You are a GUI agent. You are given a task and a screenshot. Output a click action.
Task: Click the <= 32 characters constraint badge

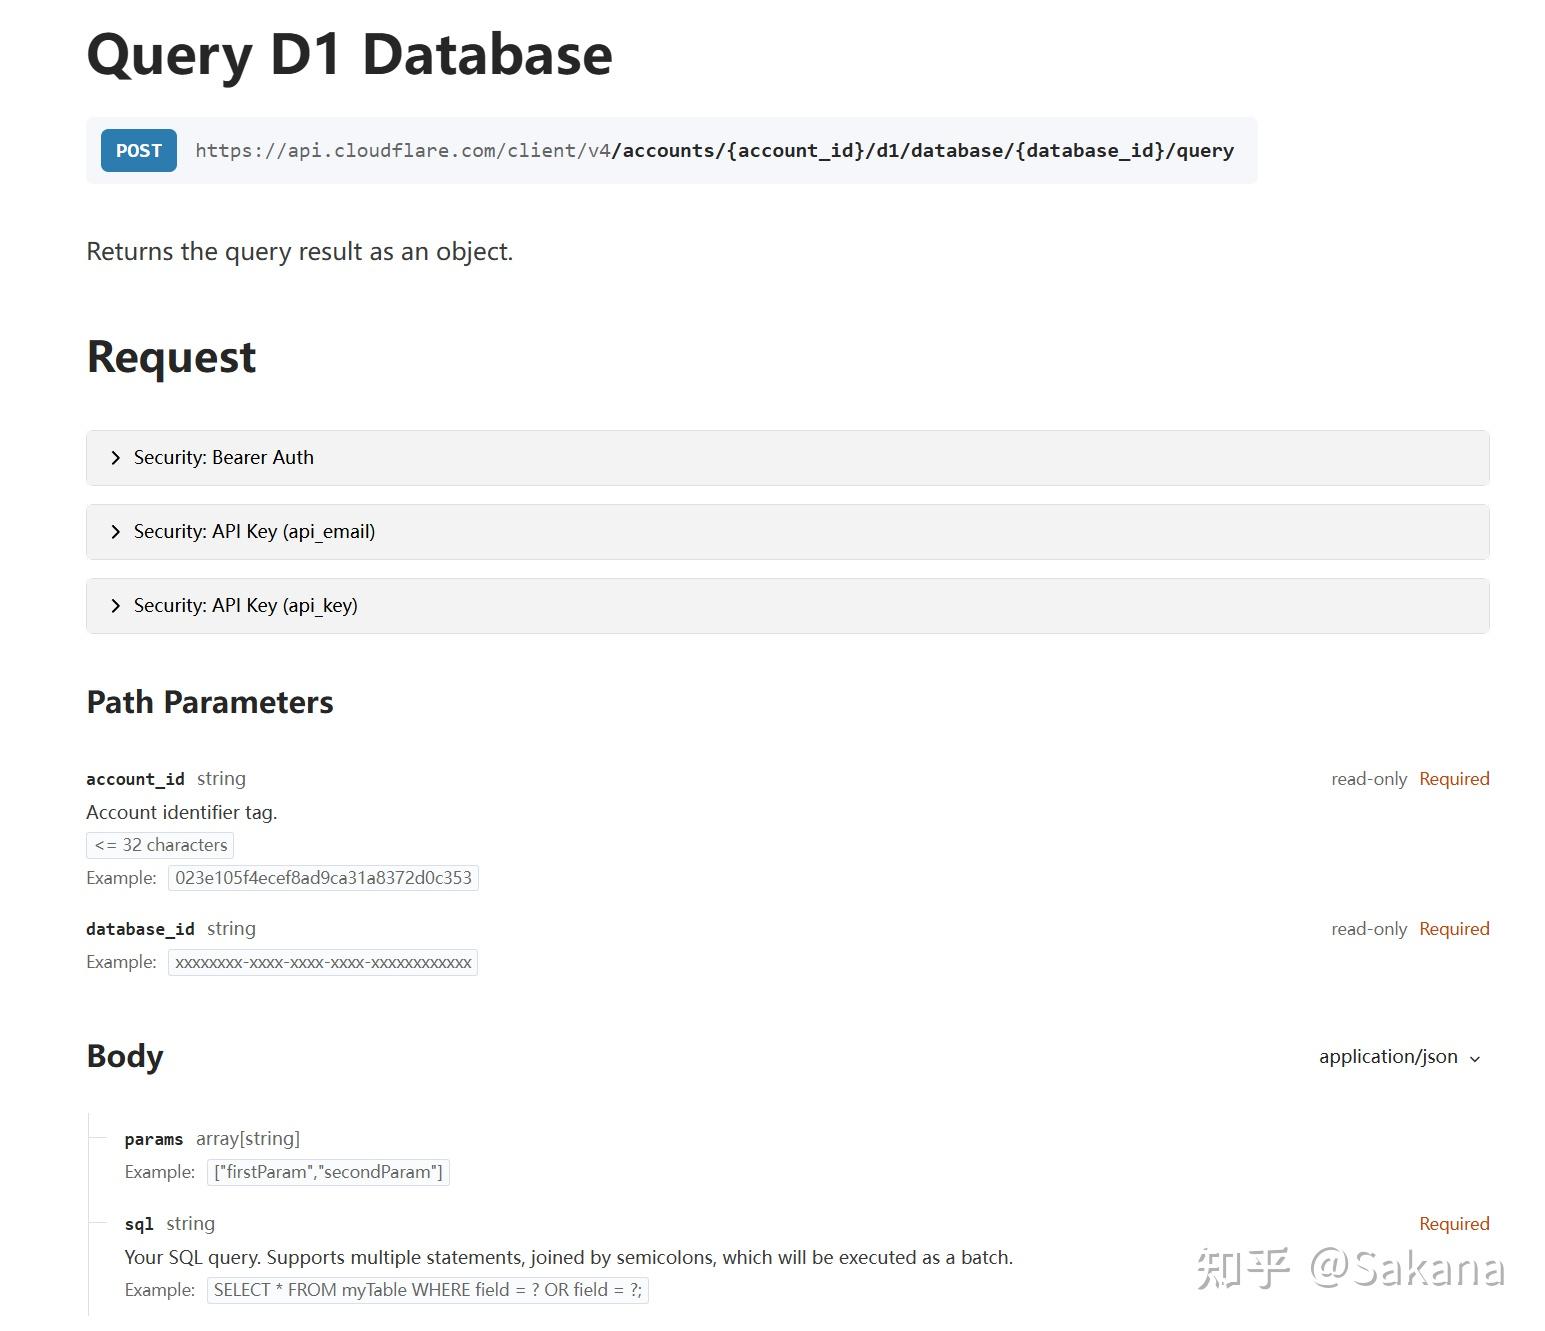click(159, 844)
